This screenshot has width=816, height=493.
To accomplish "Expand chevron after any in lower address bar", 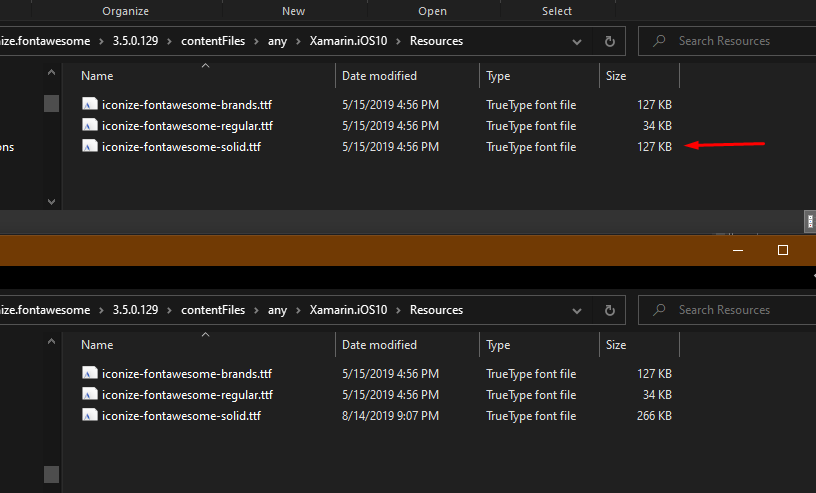I will point(298,311).
